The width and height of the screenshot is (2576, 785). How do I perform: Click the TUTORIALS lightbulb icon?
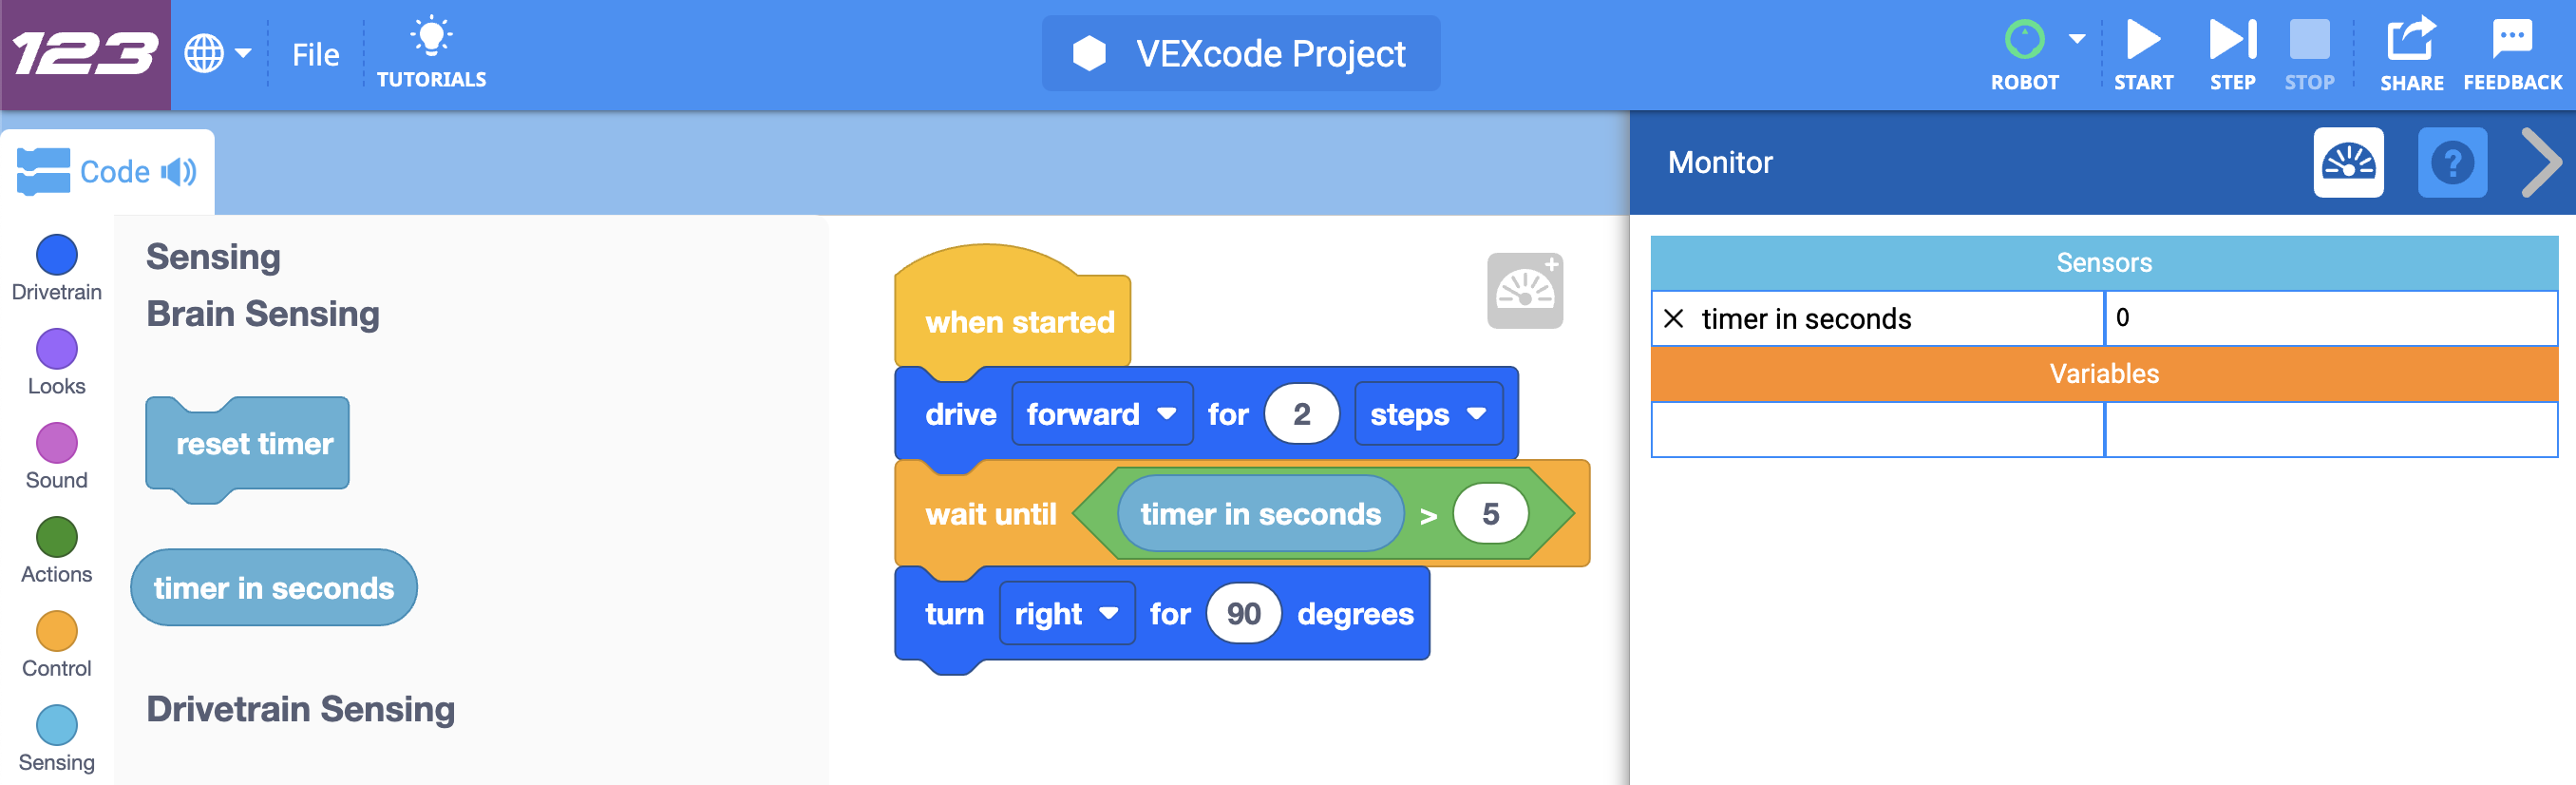coord(431,36)
